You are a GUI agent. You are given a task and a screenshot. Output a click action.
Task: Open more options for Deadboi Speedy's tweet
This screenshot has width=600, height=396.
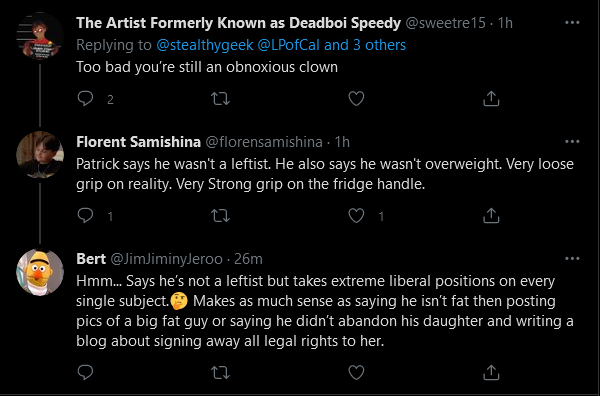point(572,23)
